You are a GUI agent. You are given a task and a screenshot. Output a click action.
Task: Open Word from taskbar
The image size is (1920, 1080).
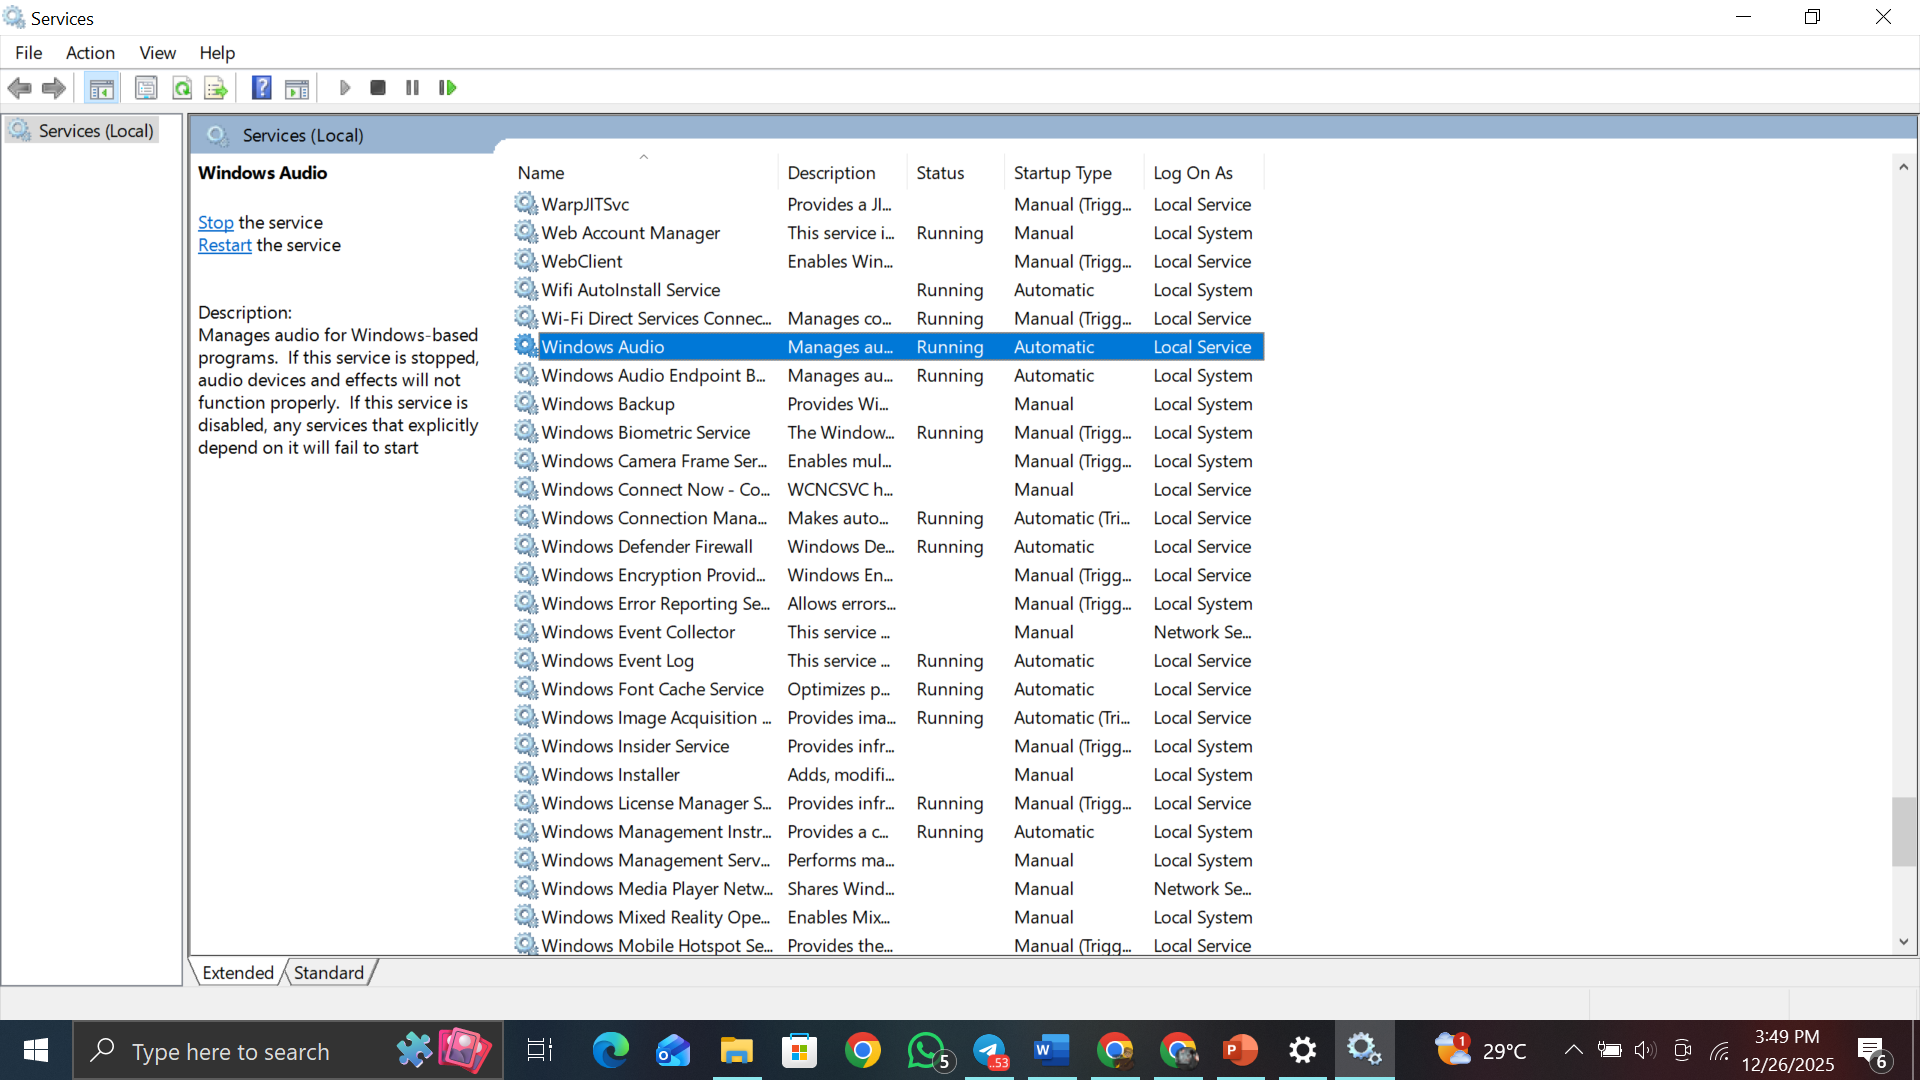pos(1051,1050)
